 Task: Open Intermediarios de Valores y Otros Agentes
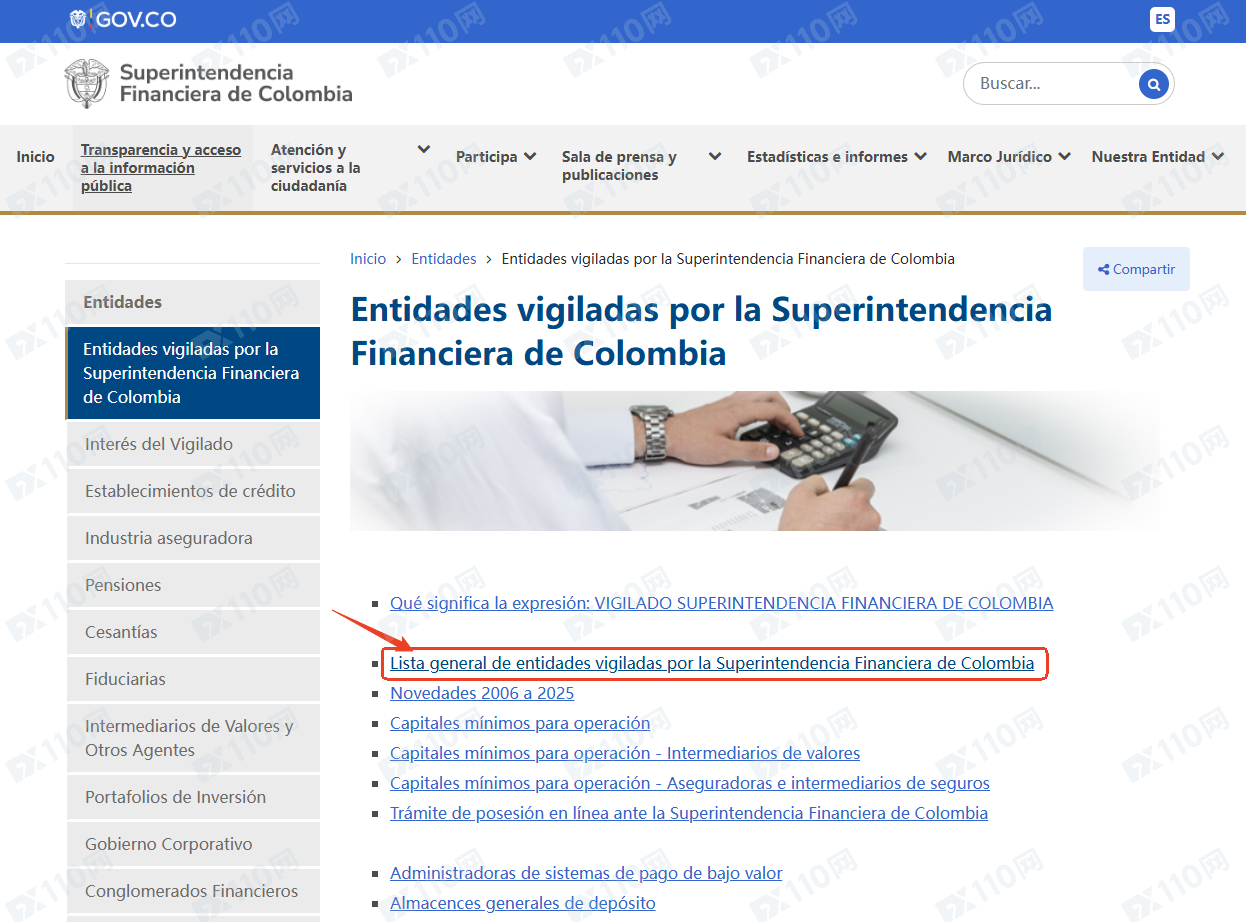(x=193, y=738)
